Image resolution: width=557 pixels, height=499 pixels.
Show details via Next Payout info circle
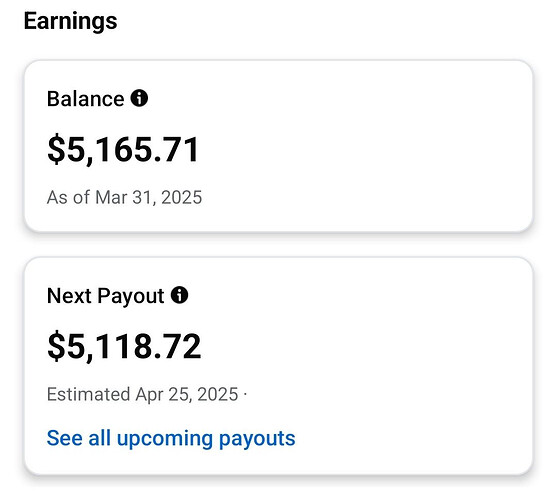[x=179, y=295]
